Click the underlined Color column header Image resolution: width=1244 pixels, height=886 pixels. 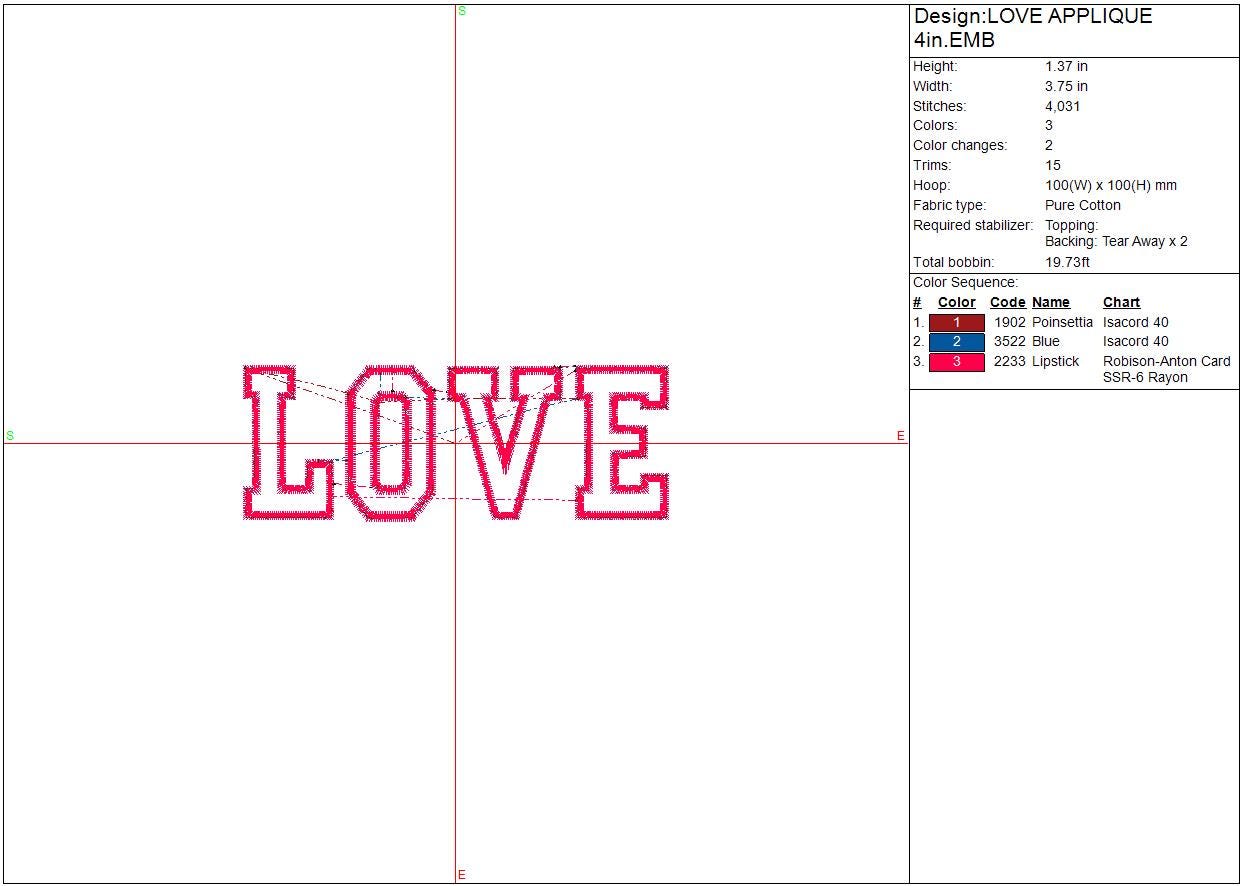(956, 302)
